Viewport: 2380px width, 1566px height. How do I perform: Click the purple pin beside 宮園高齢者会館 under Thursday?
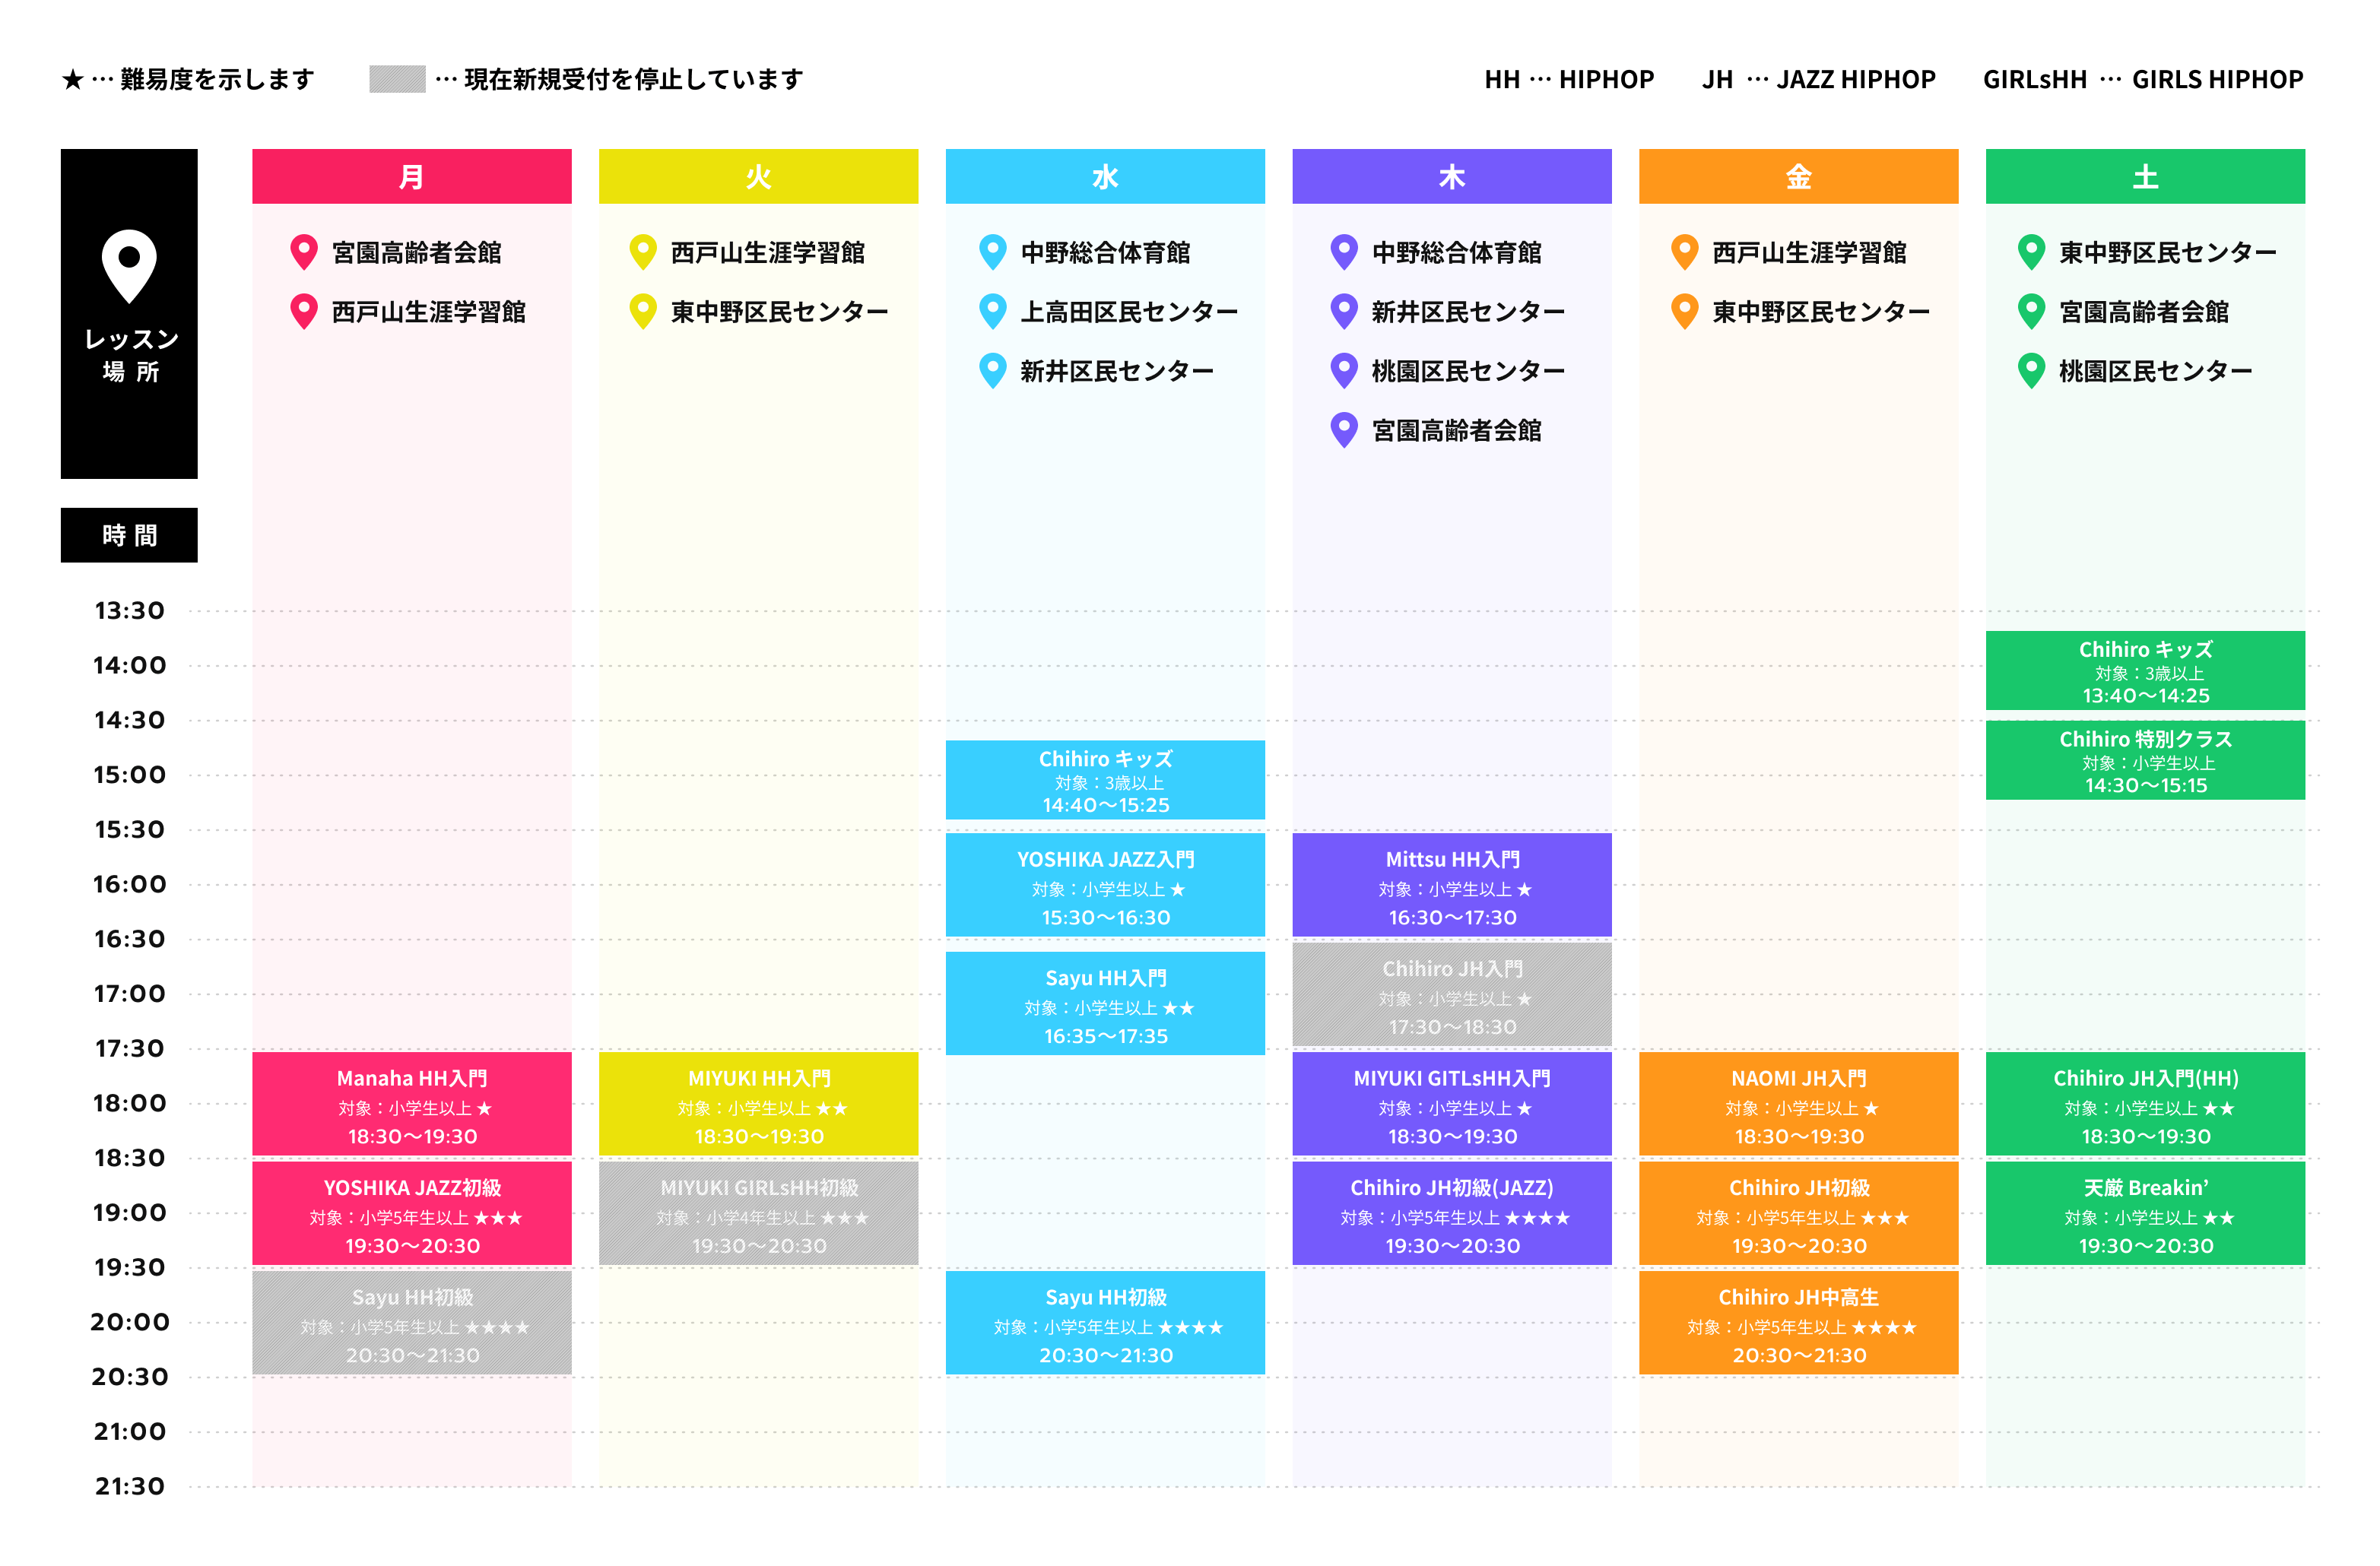[x=1344, y=430]
